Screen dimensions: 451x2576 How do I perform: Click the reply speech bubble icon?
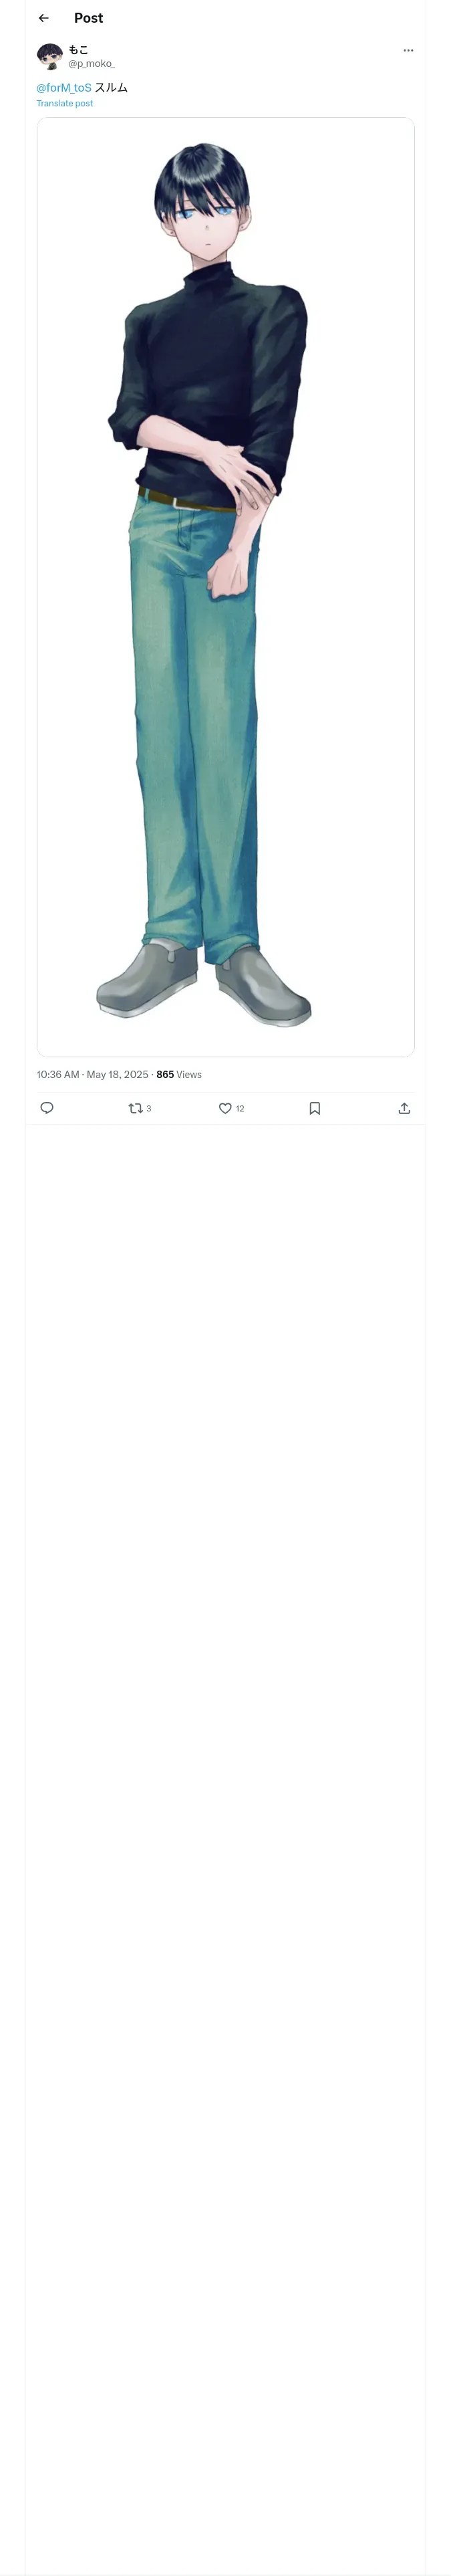coord(47,1108)
